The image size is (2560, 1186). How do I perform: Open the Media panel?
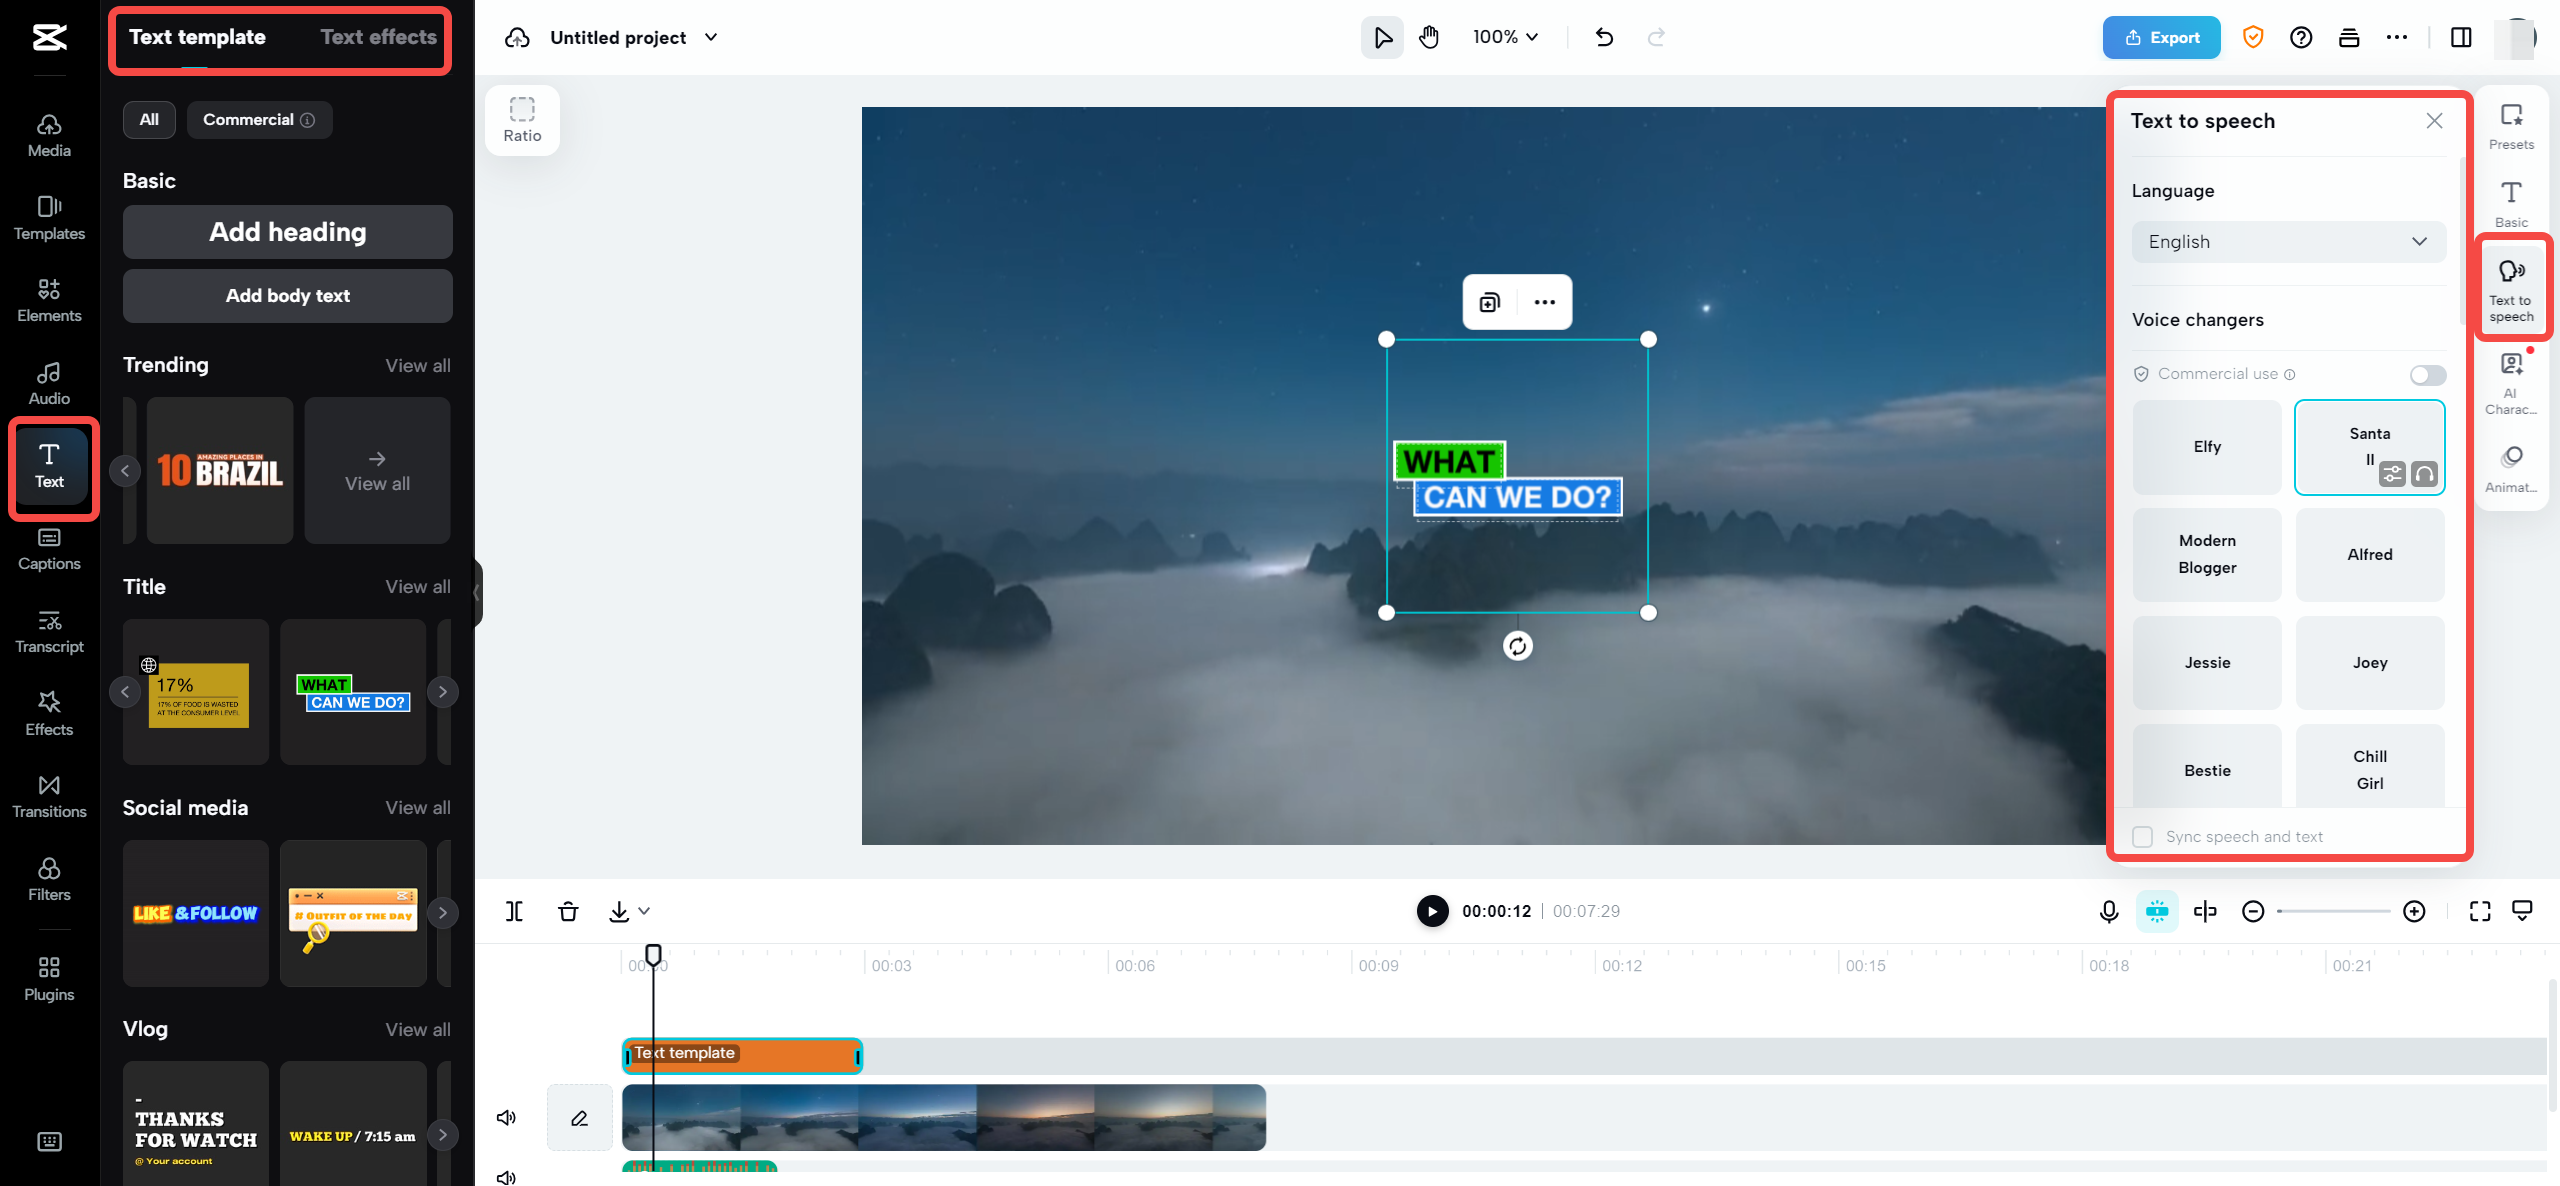pyautogui.click(x=48, y=134)
